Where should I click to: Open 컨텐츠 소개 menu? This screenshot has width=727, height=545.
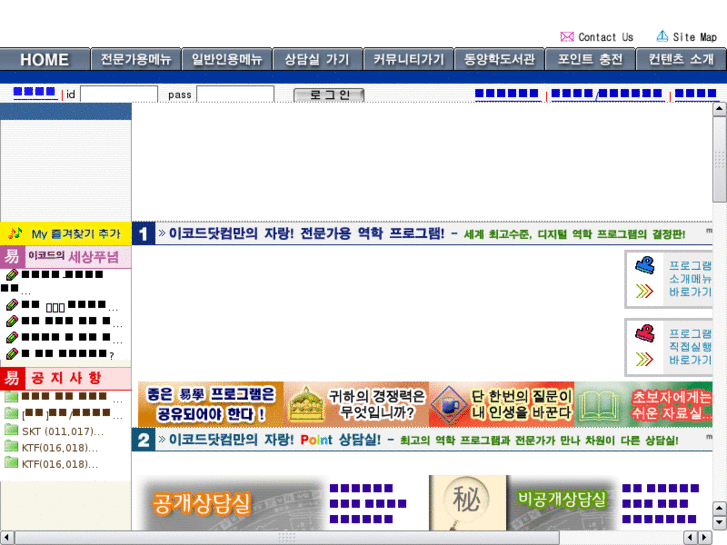(681, 59)
